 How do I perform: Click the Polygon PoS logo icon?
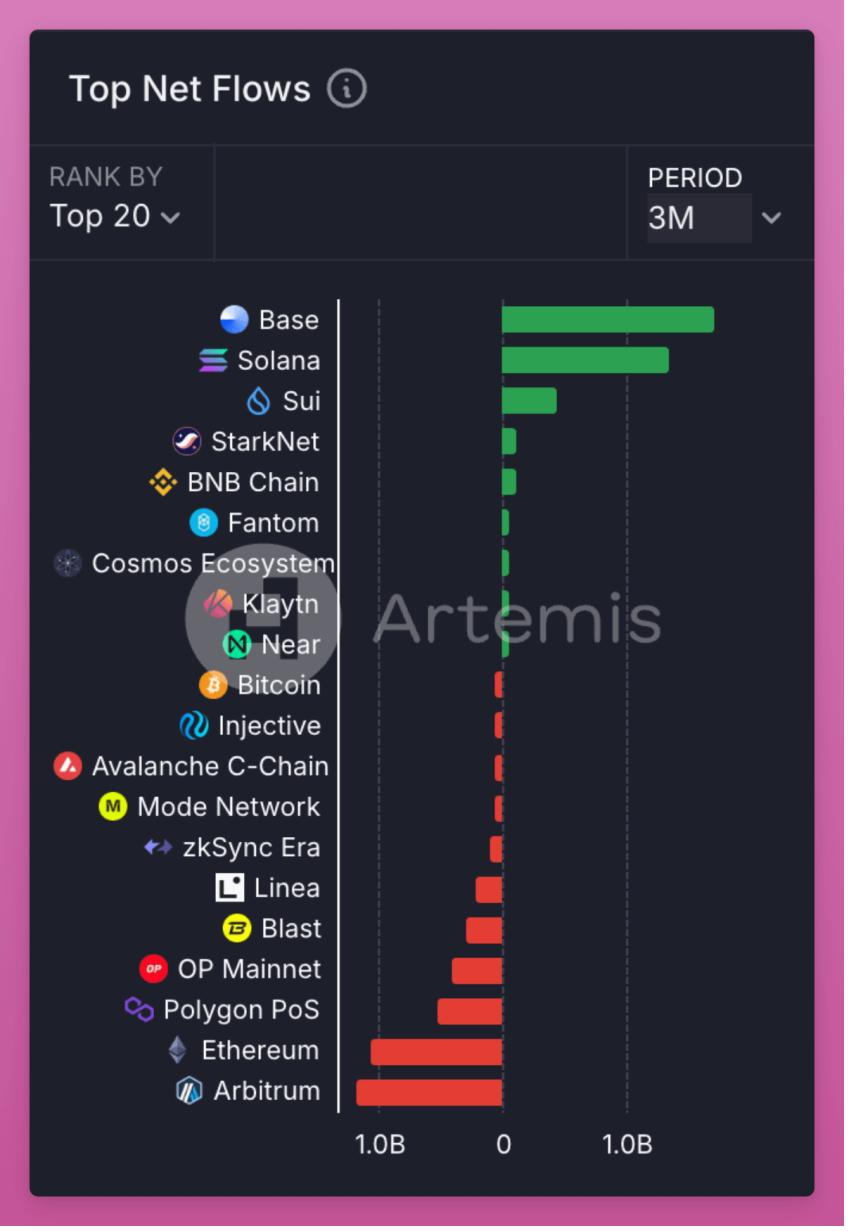click(x=139, y=1010)
